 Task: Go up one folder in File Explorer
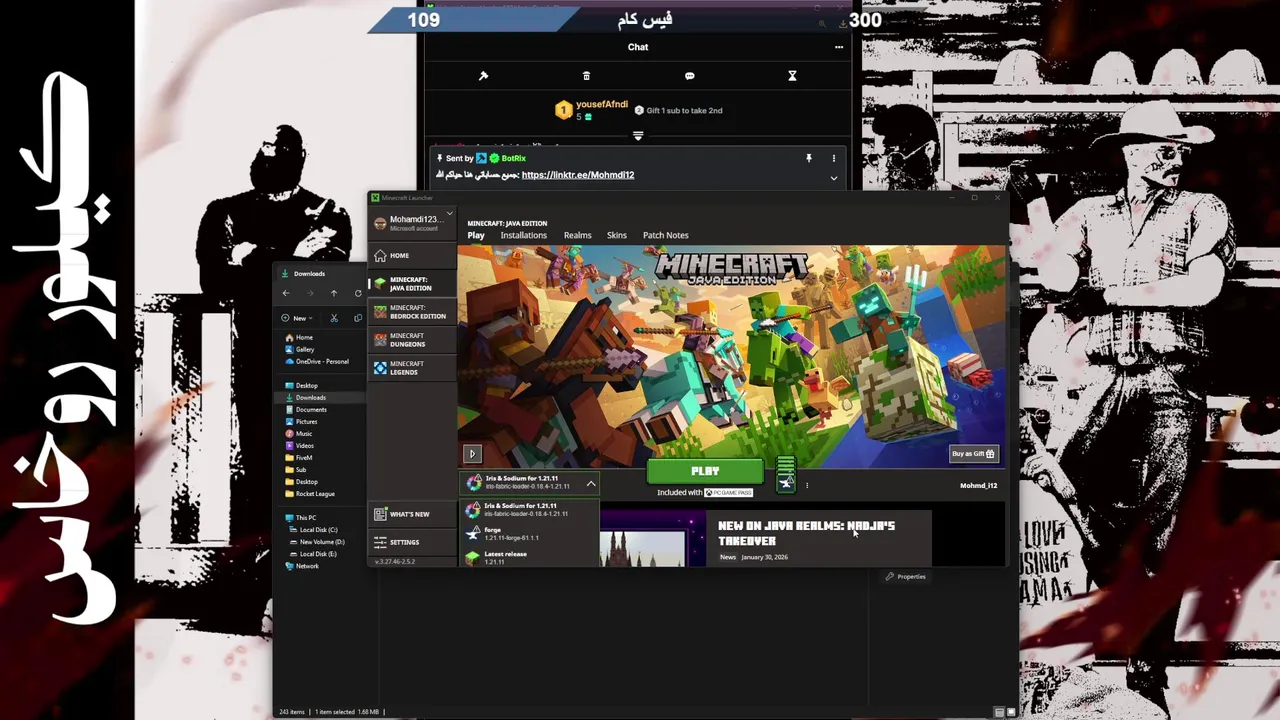pyautogui.click(x=334, y=293)
